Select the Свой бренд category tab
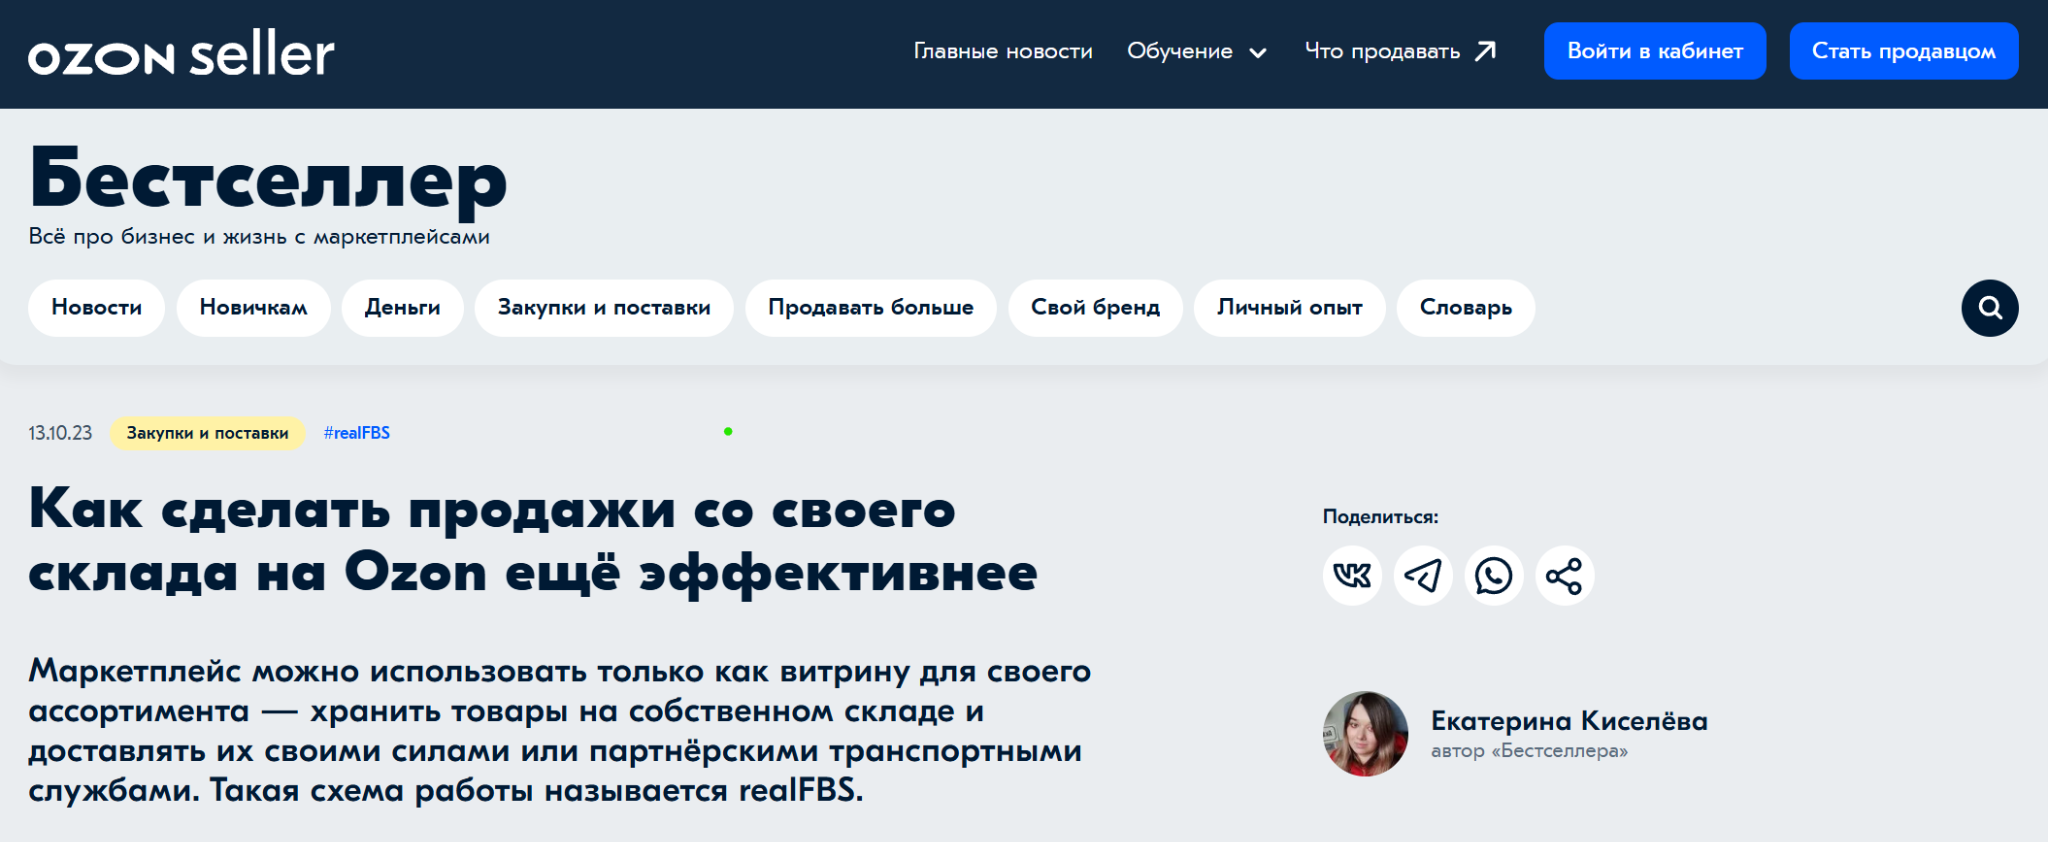This screenshot has height=842, width=2048. (1095, 308)
